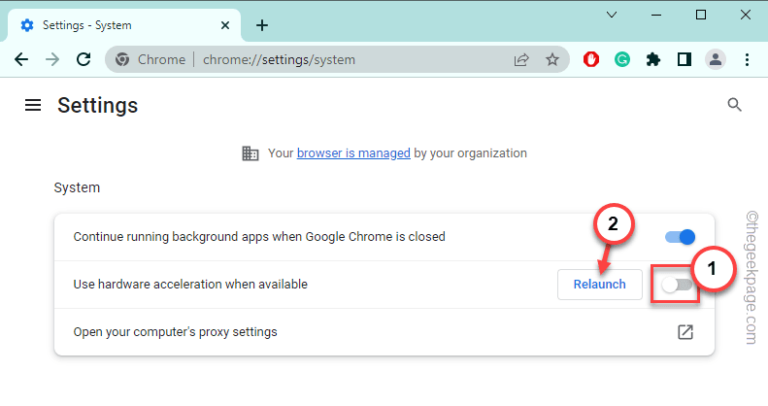
Task: Share this page via share icon
Action: [521, 60]
